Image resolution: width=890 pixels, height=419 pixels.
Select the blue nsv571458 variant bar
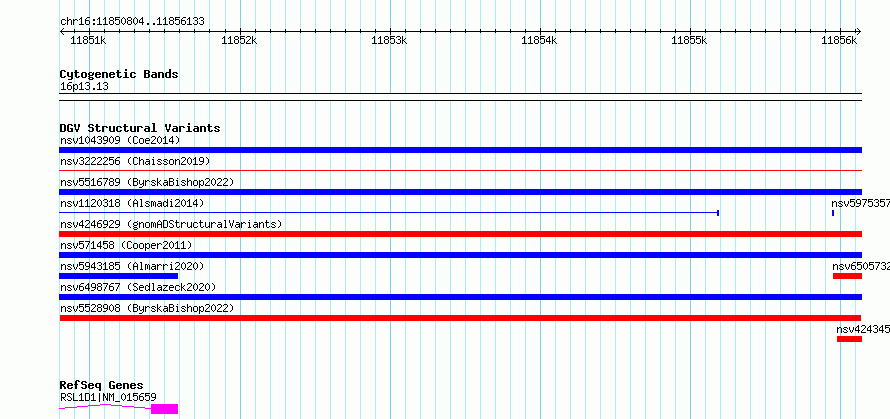(x=460, y=255)
